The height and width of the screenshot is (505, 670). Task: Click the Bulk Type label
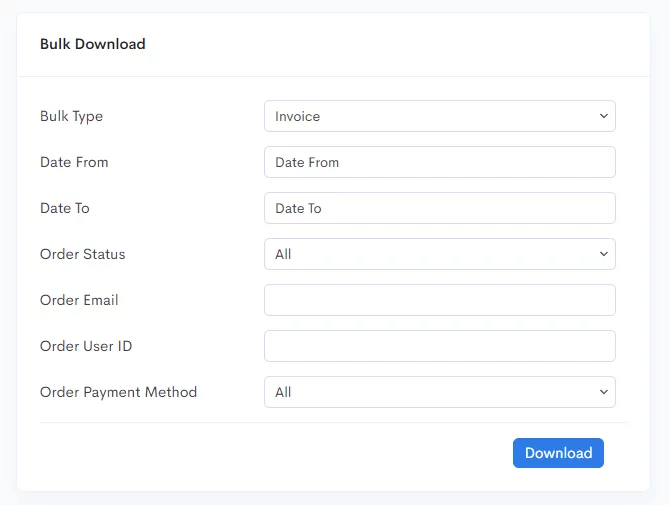71,117
